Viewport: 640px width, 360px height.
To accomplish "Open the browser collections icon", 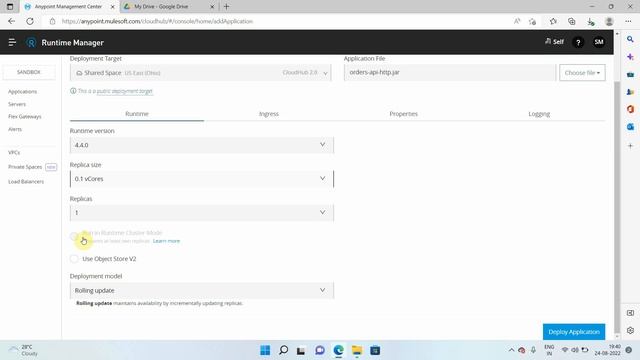I will coord(571,21).
